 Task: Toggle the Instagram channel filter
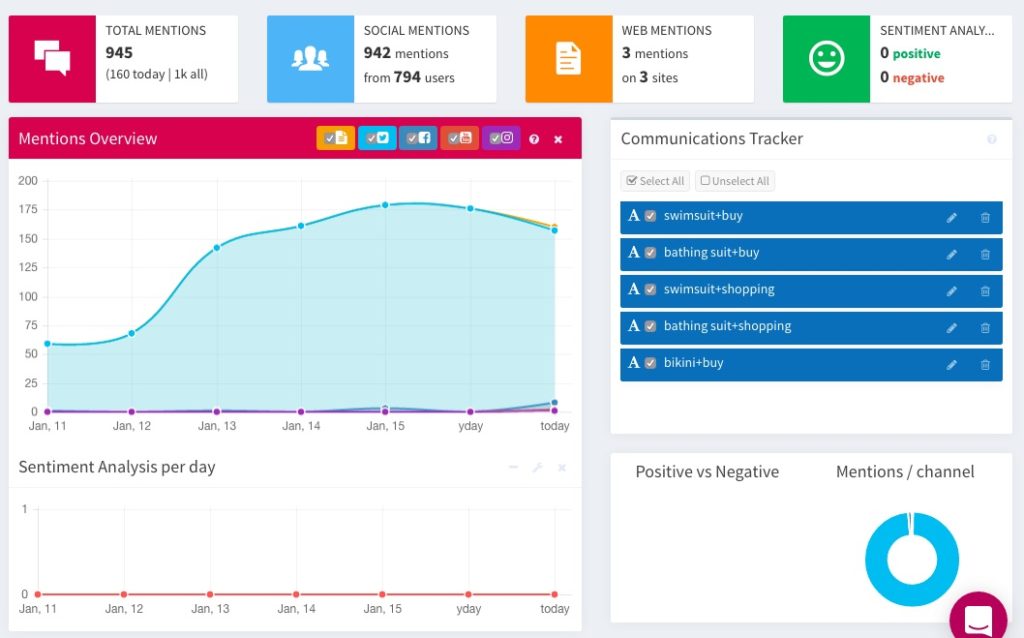click(x=501, y=138)
